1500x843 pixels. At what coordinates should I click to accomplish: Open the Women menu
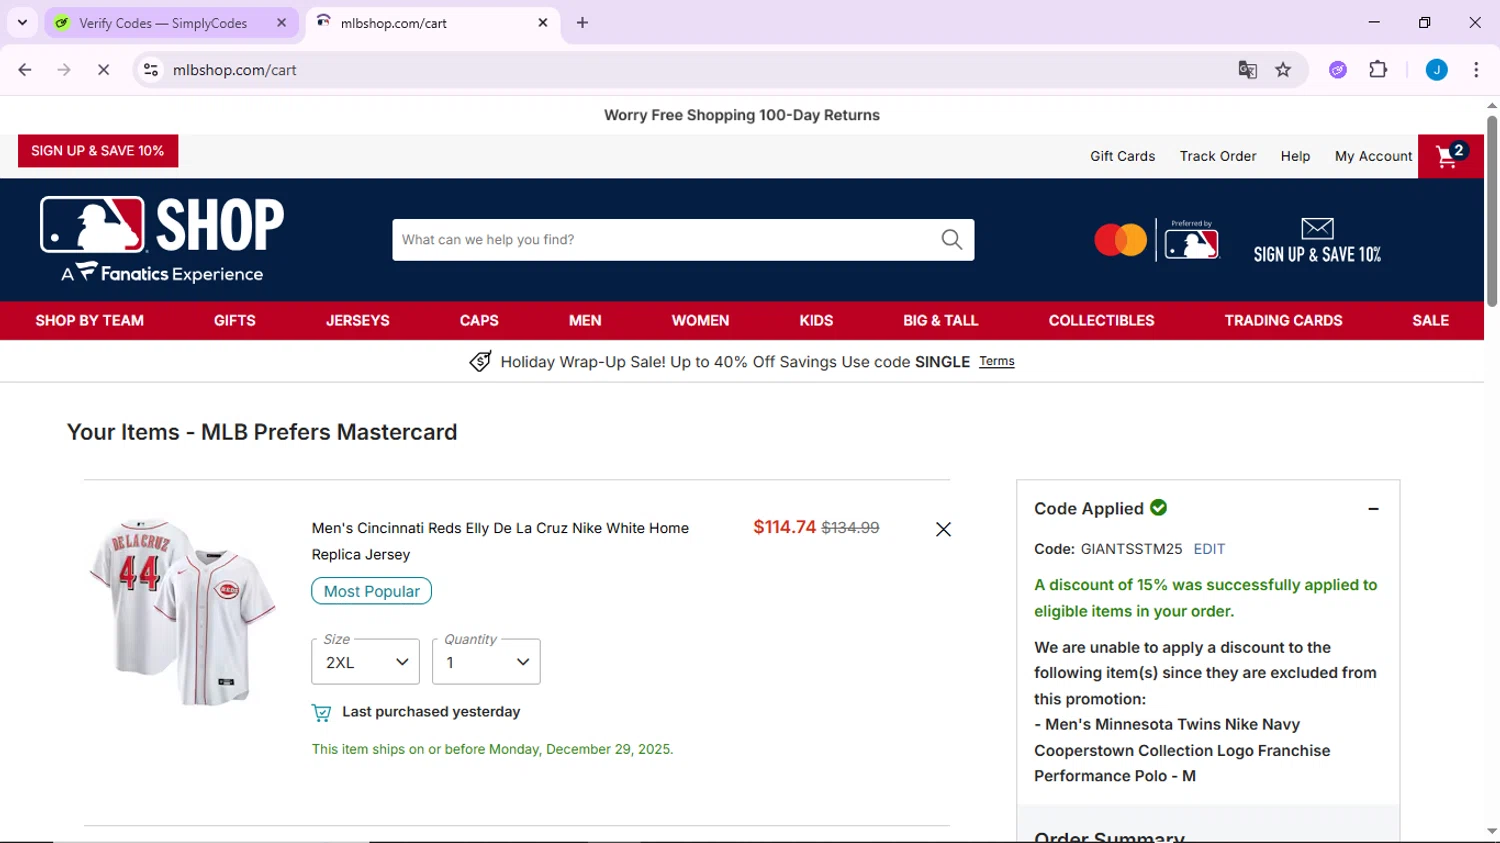pyautogui.click(x=700, y=321)
